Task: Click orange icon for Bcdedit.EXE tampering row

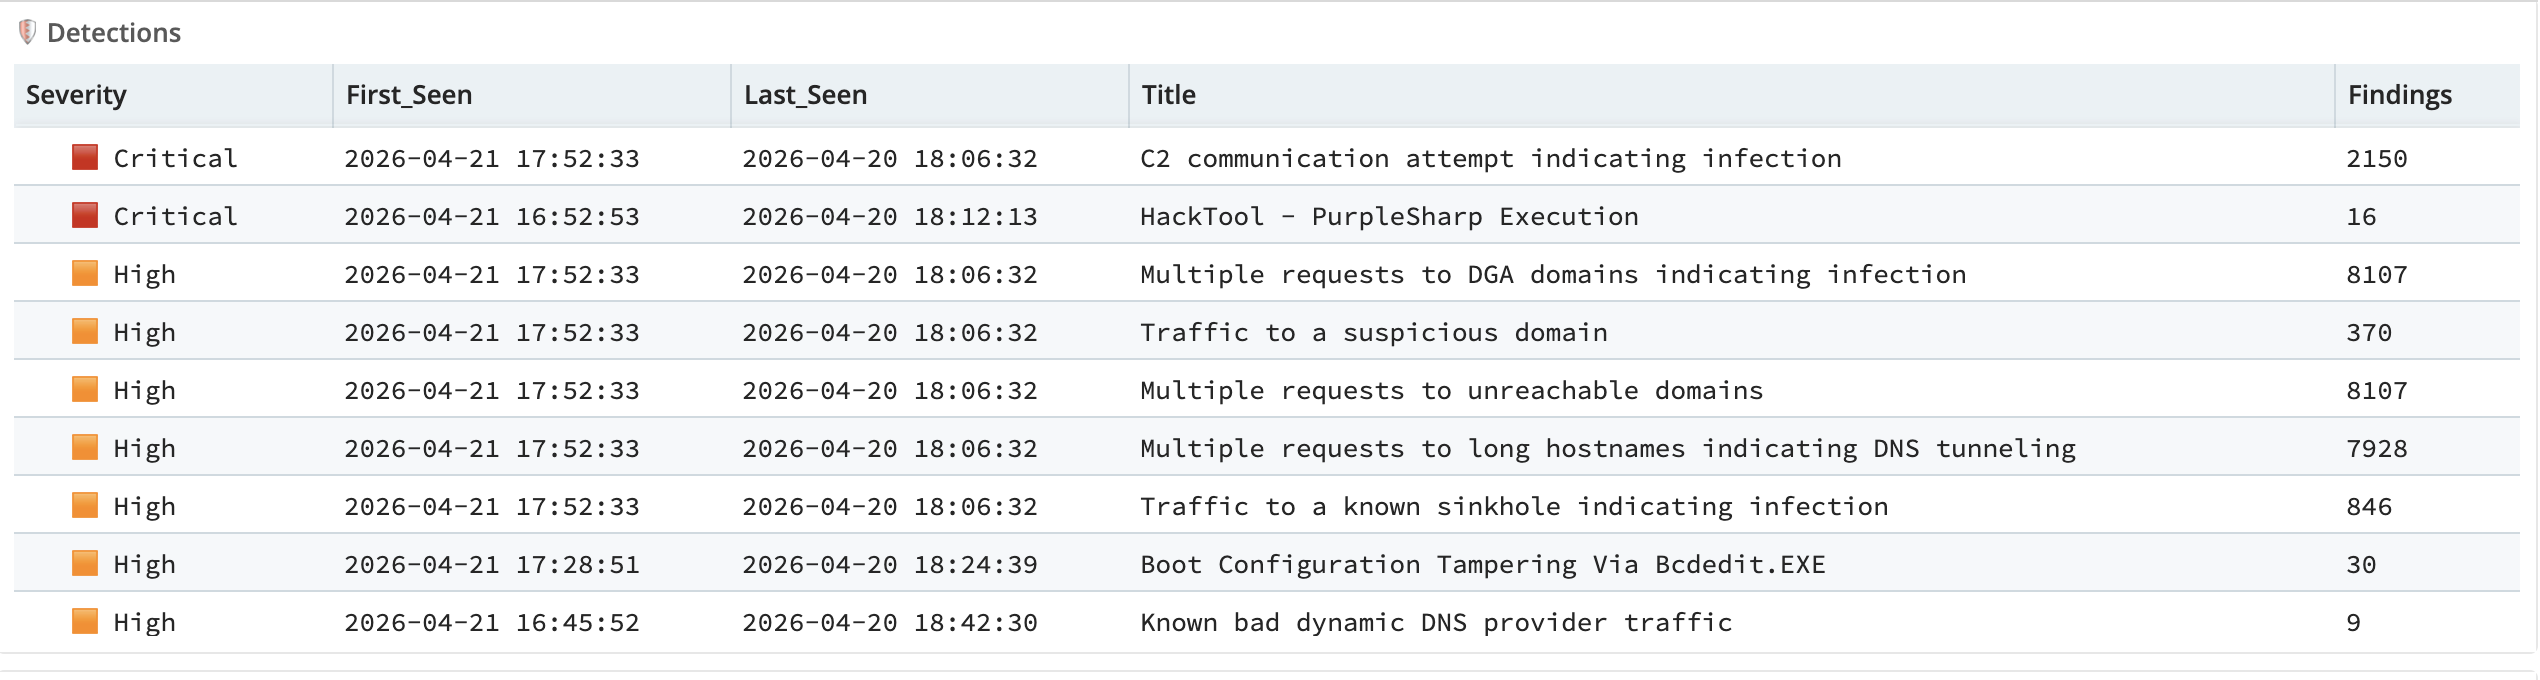Action: (x=85, y=563)
